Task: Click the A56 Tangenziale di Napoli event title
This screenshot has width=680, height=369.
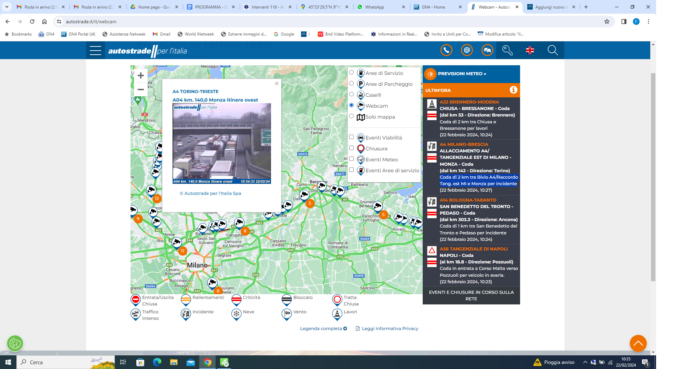Action: [x=474, y=249]
